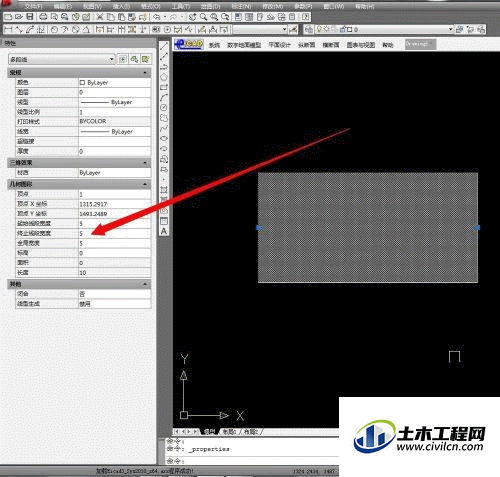Click the Plot printer icon

click(x=43, y=17)
